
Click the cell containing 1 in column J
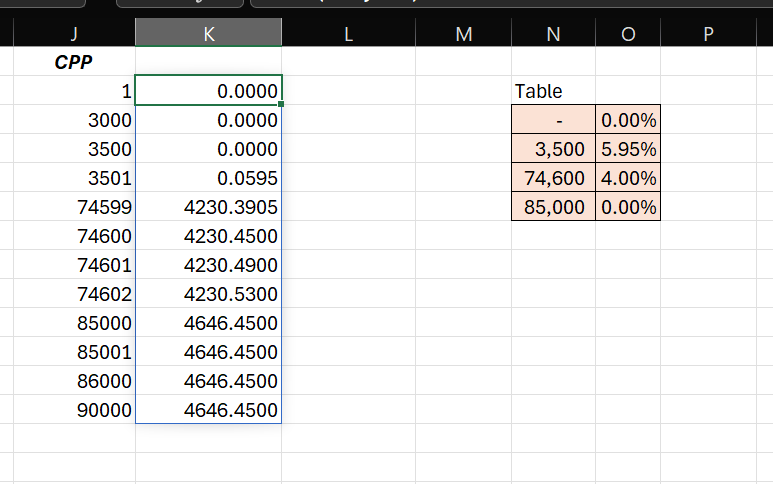tap(74, 91)
